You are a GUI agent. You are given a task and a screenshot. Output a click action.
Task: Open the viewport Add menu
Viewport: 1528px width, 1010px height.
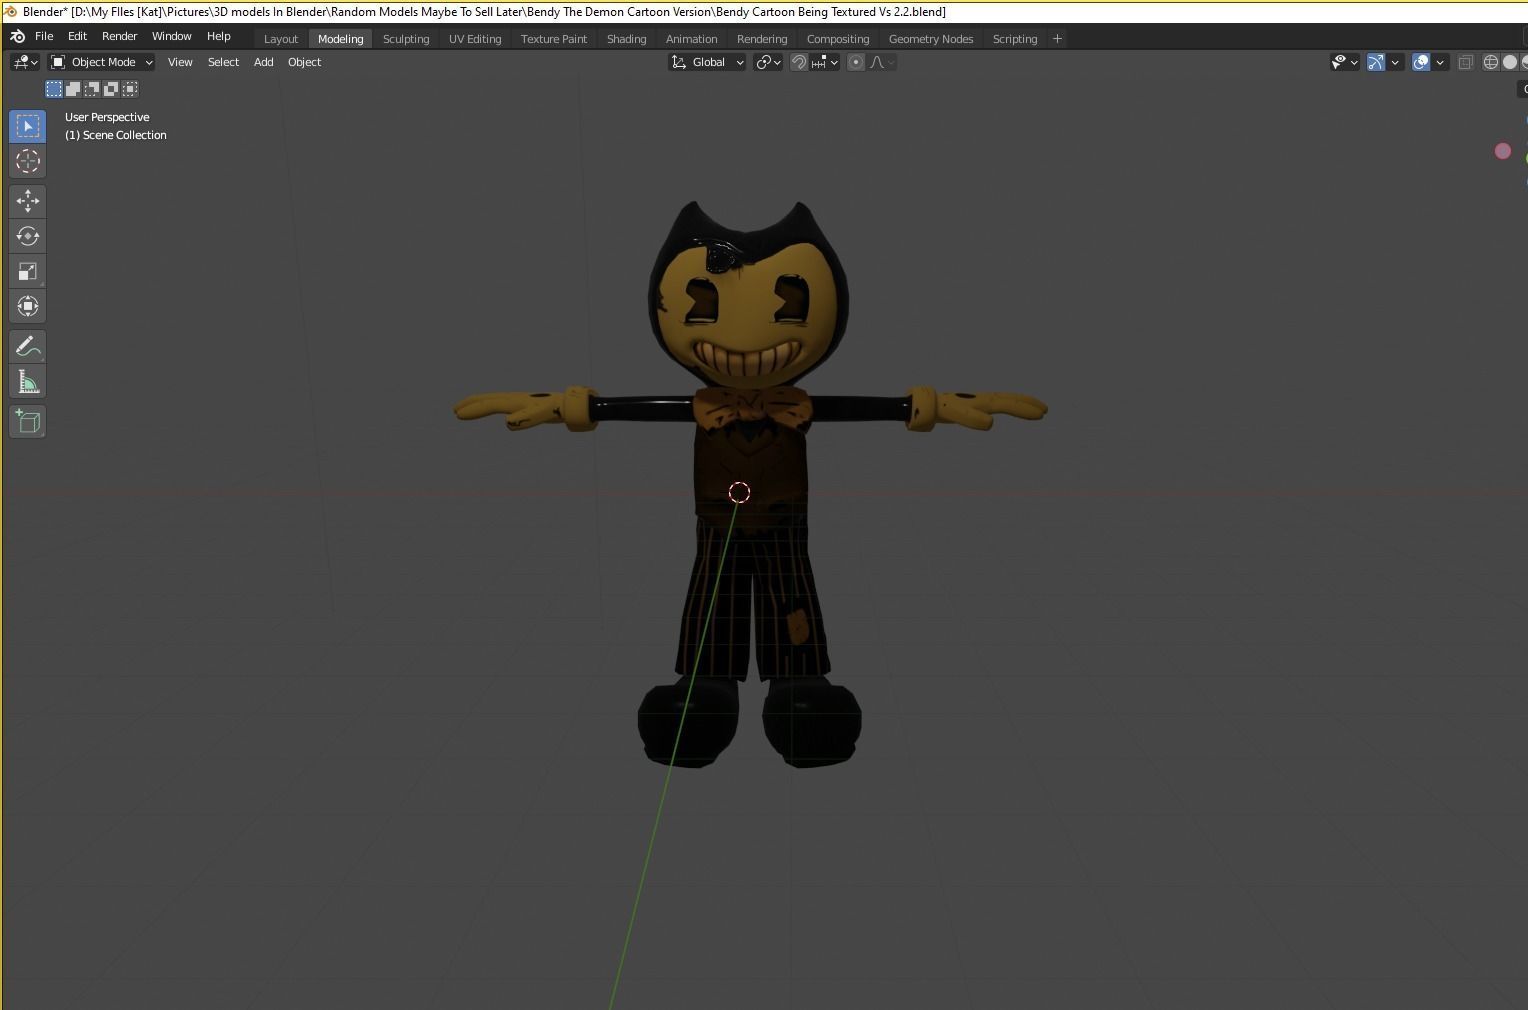point(263,62)
